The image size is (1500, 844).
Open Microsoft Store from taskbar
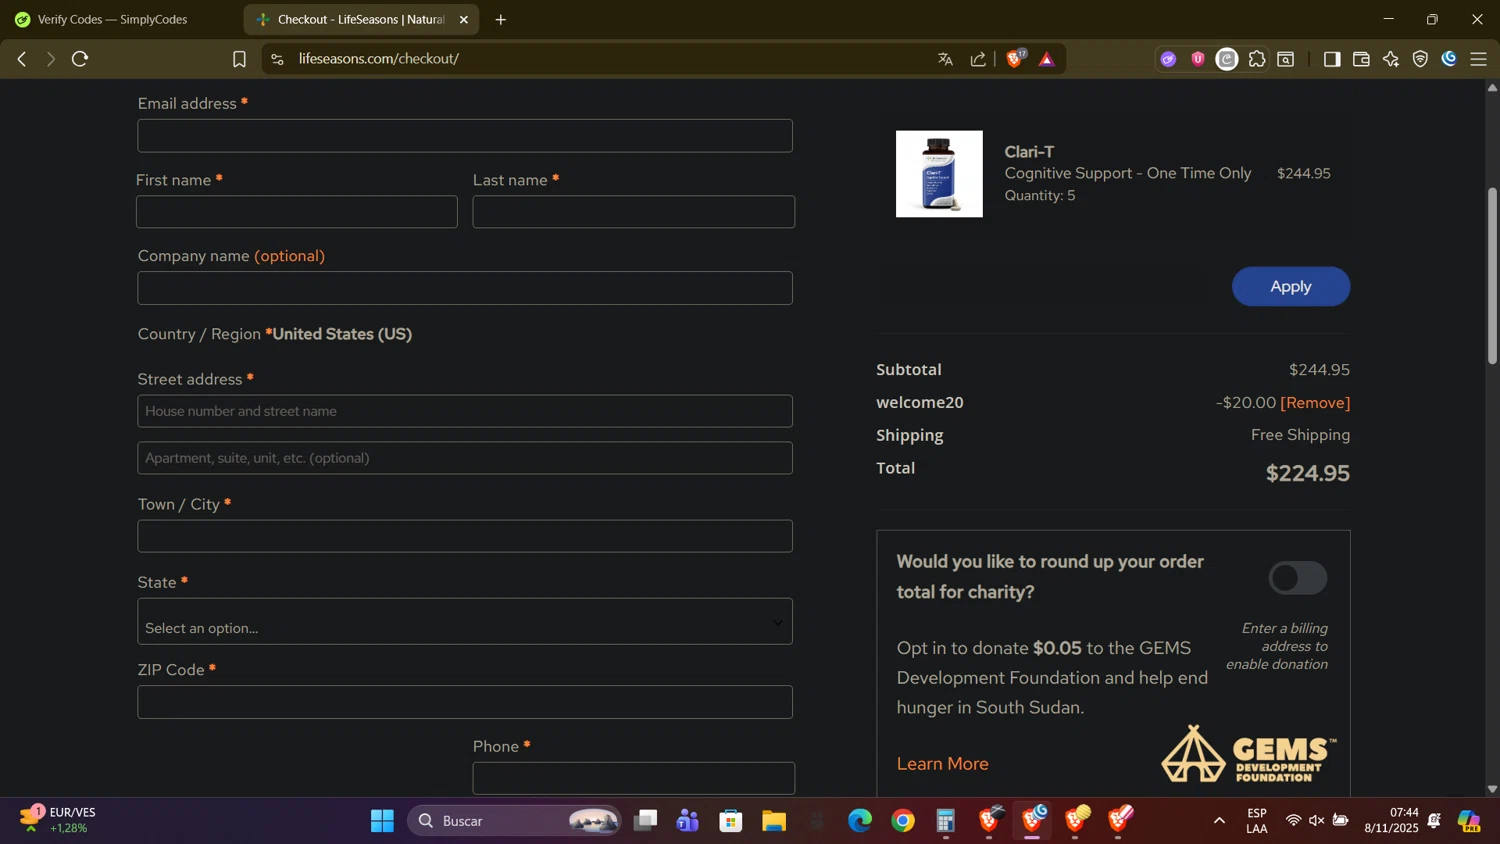[x=731, y=821]
